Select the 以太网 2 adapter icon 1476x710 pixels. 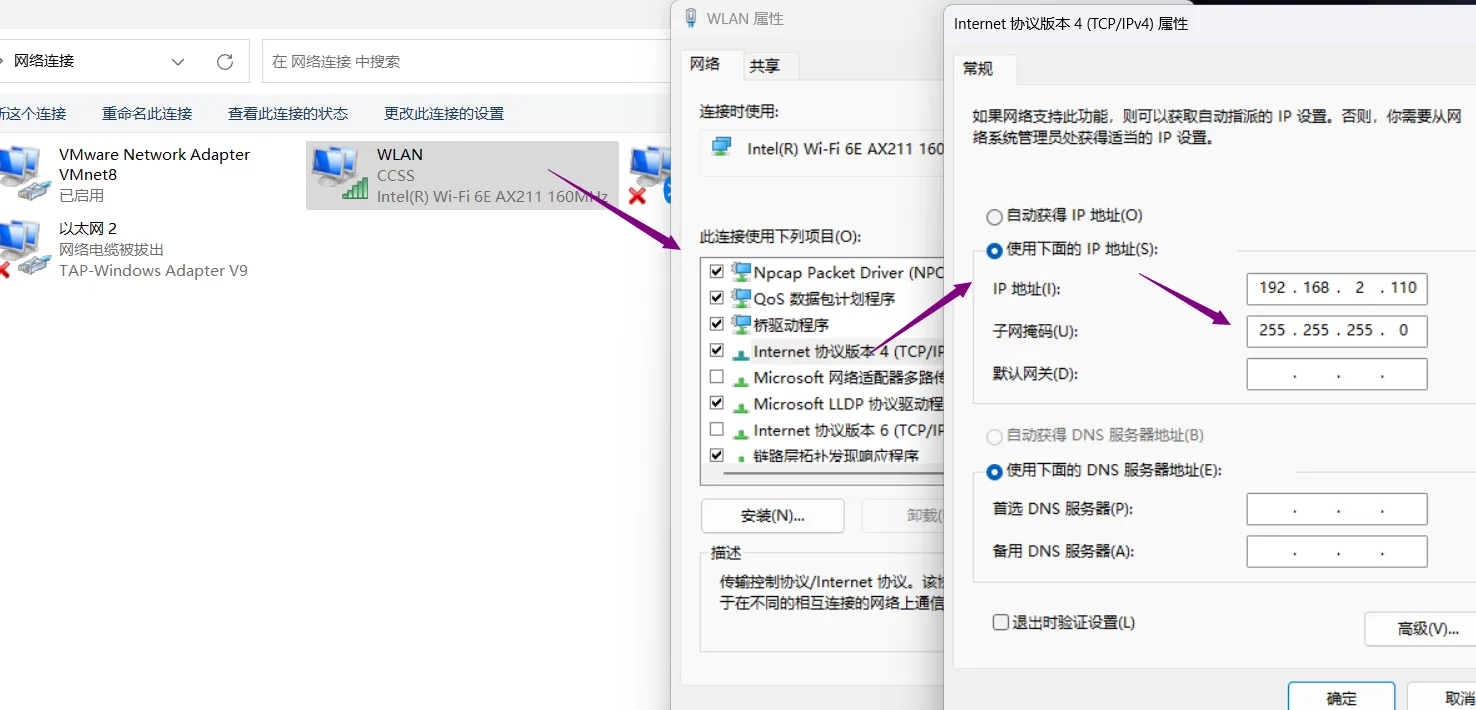pyautogui.click(x=22, y=249)
